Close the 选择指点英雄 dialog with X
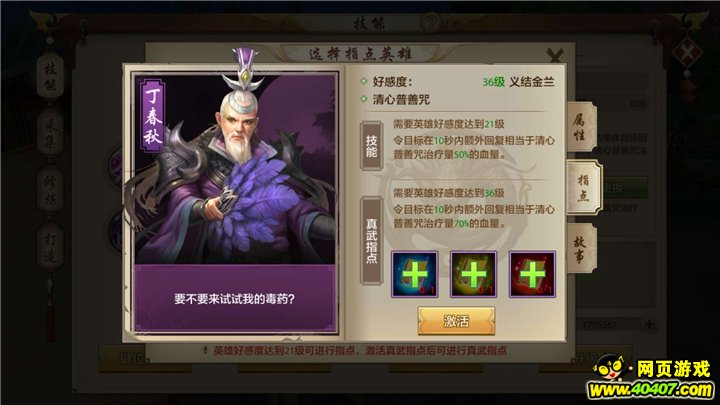The width and height of the screenshot is (720, 405). [556, 55]
